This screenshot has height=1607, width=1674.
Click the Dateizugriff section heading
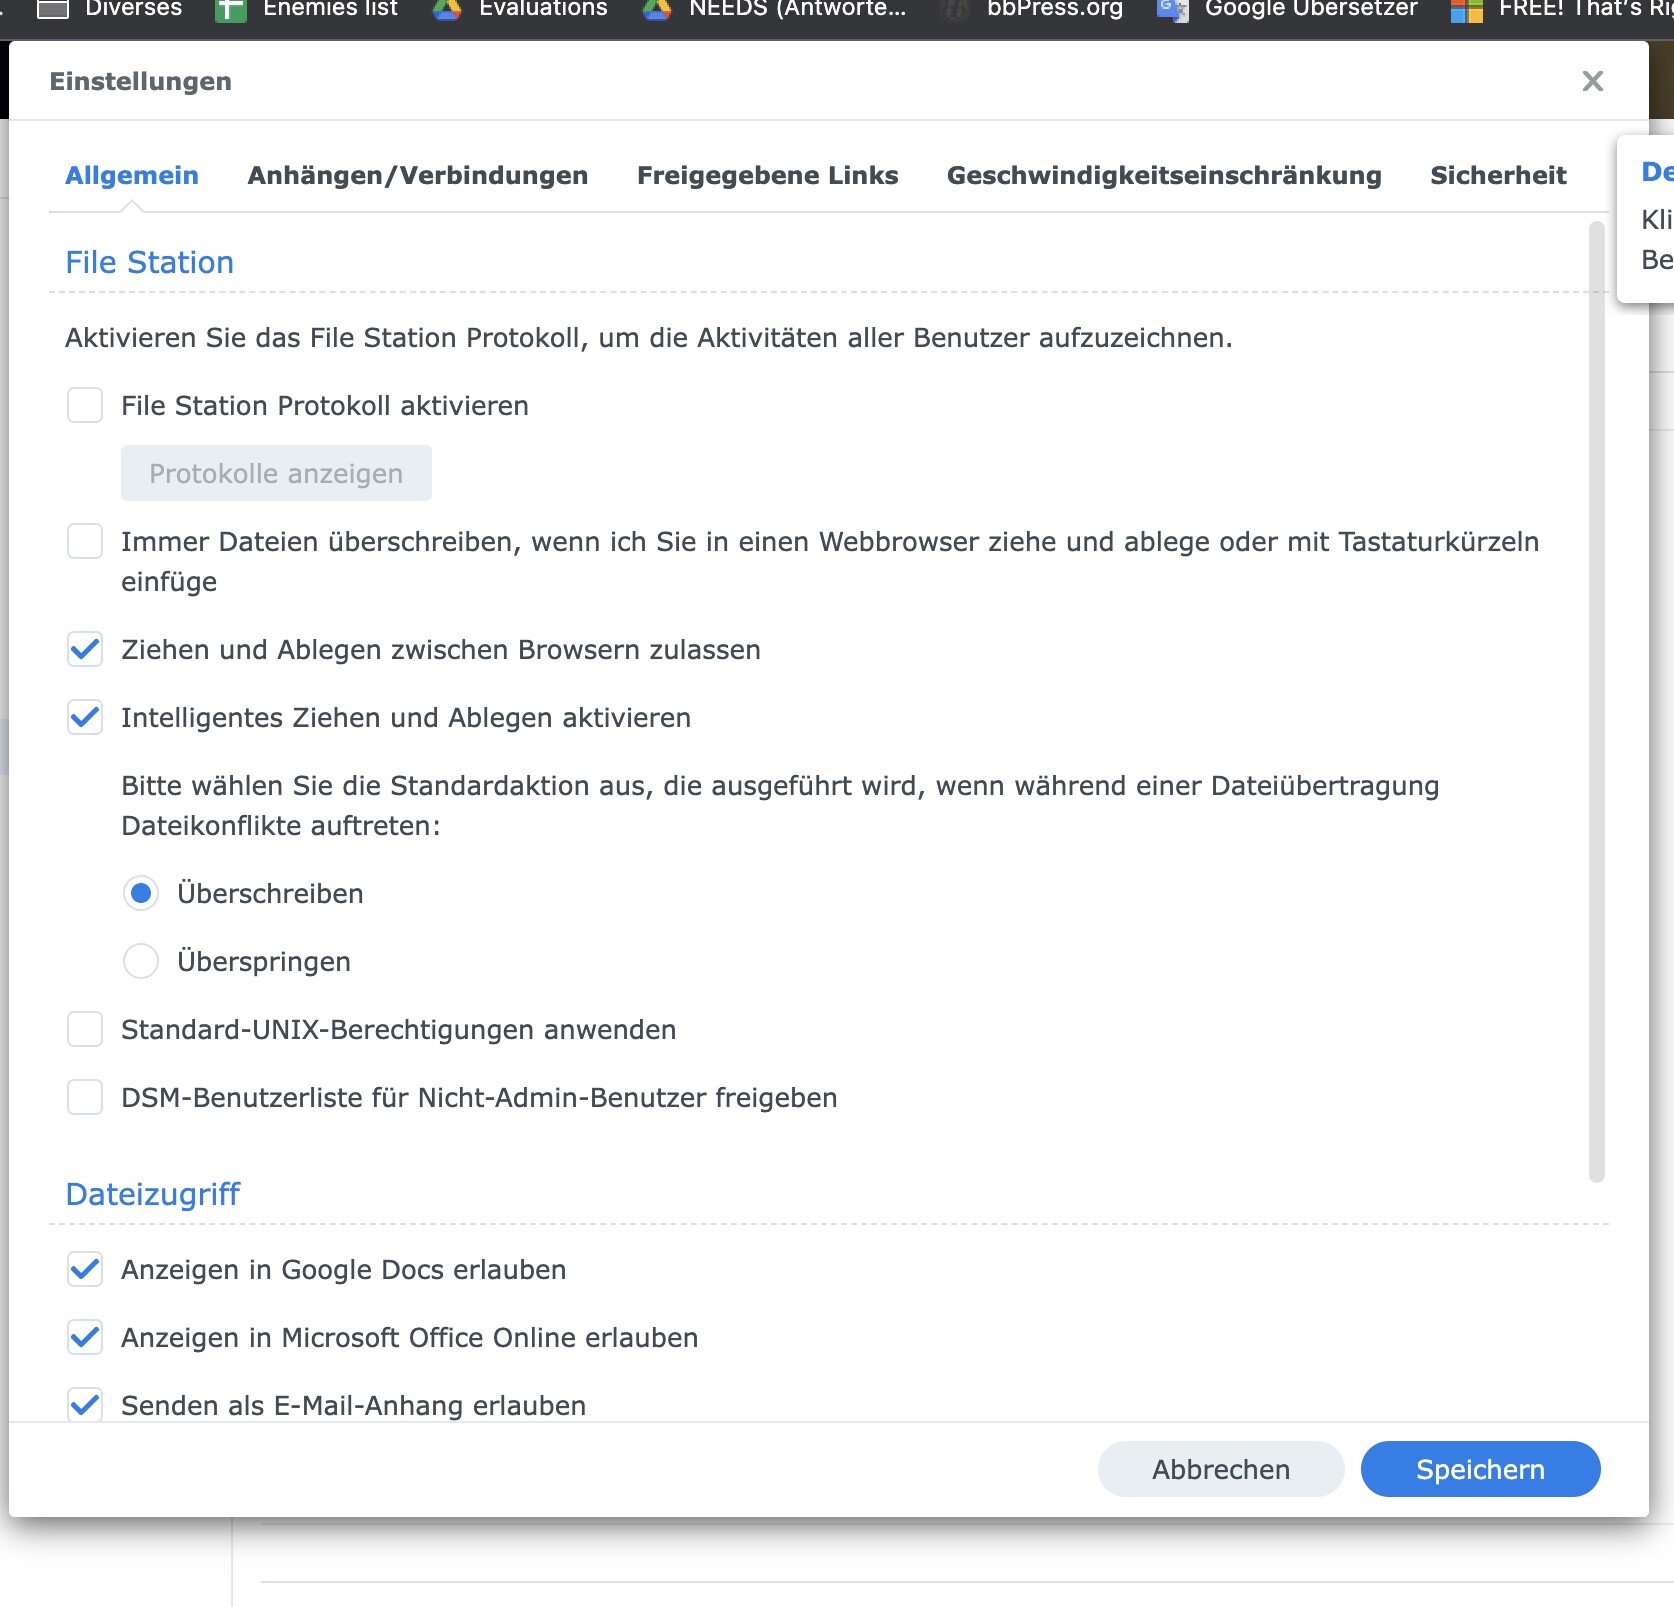click(153, 1194)
